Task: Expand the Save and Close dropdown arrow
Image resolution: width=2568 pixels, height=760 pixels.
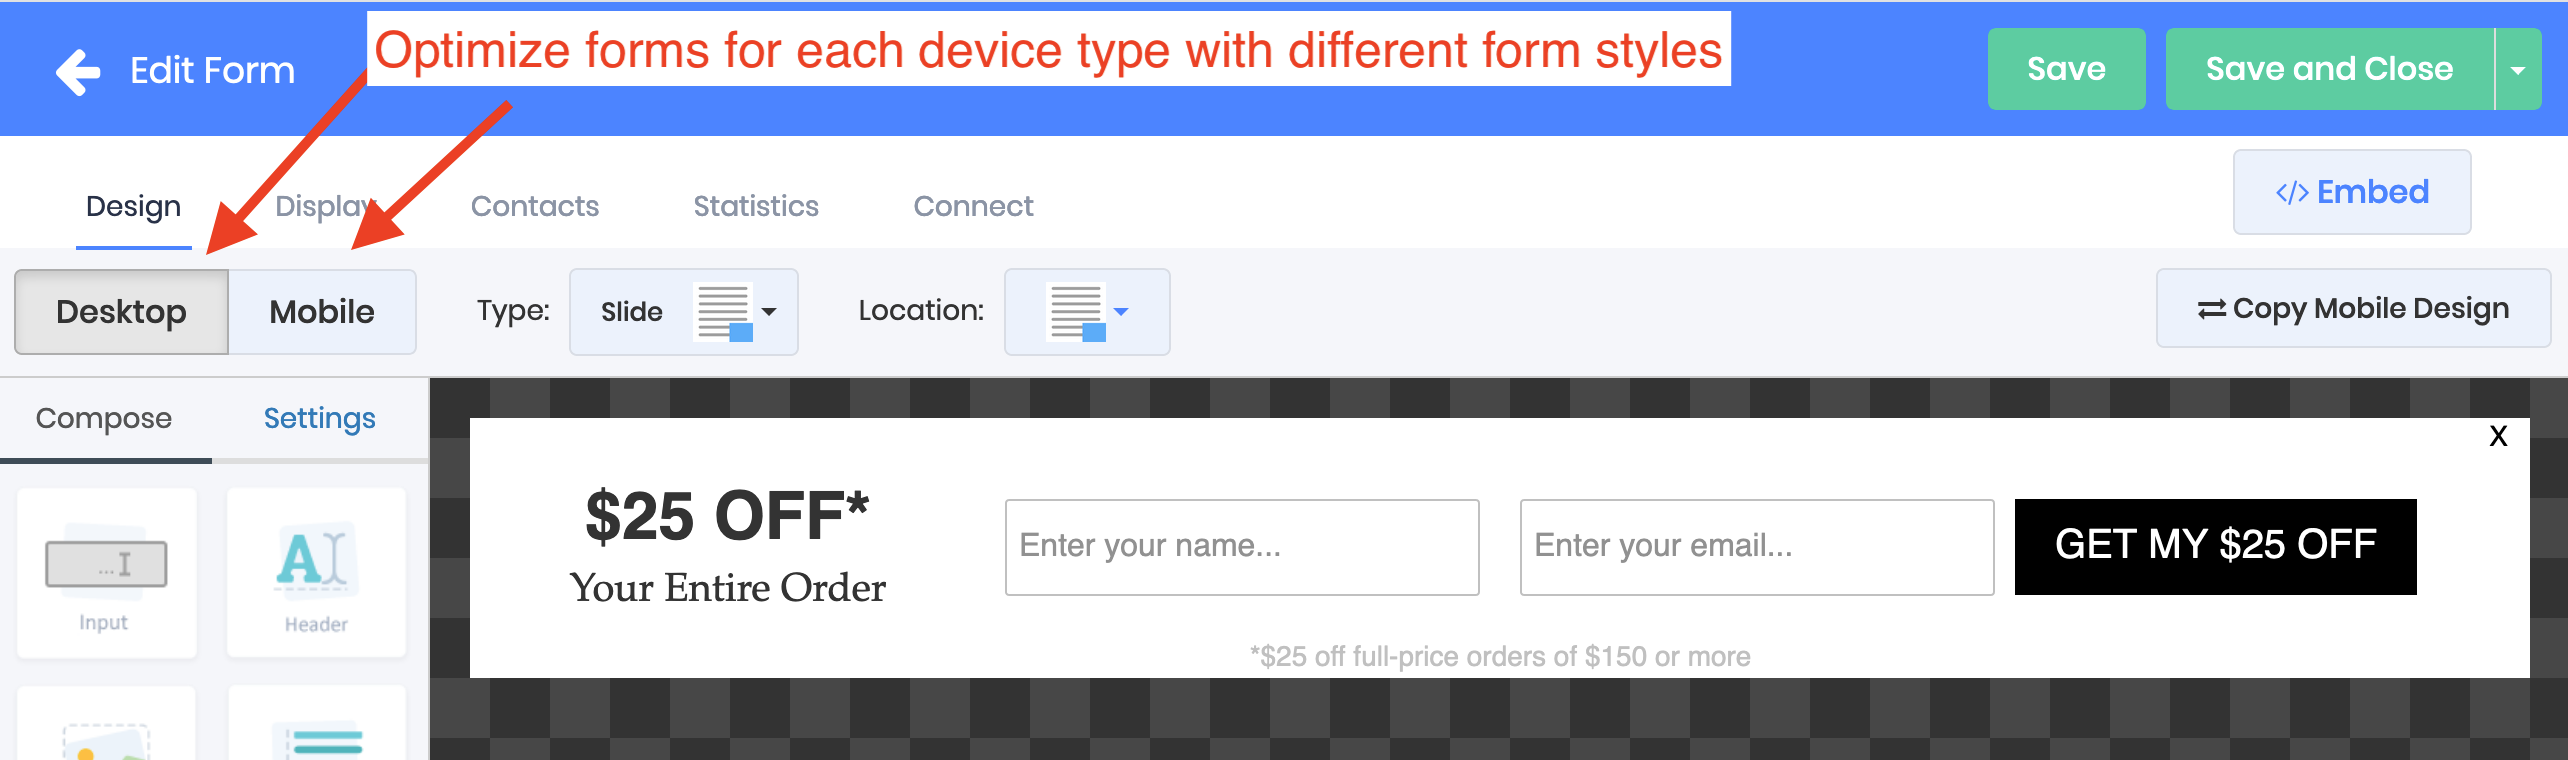Action: coord(2518,70)
